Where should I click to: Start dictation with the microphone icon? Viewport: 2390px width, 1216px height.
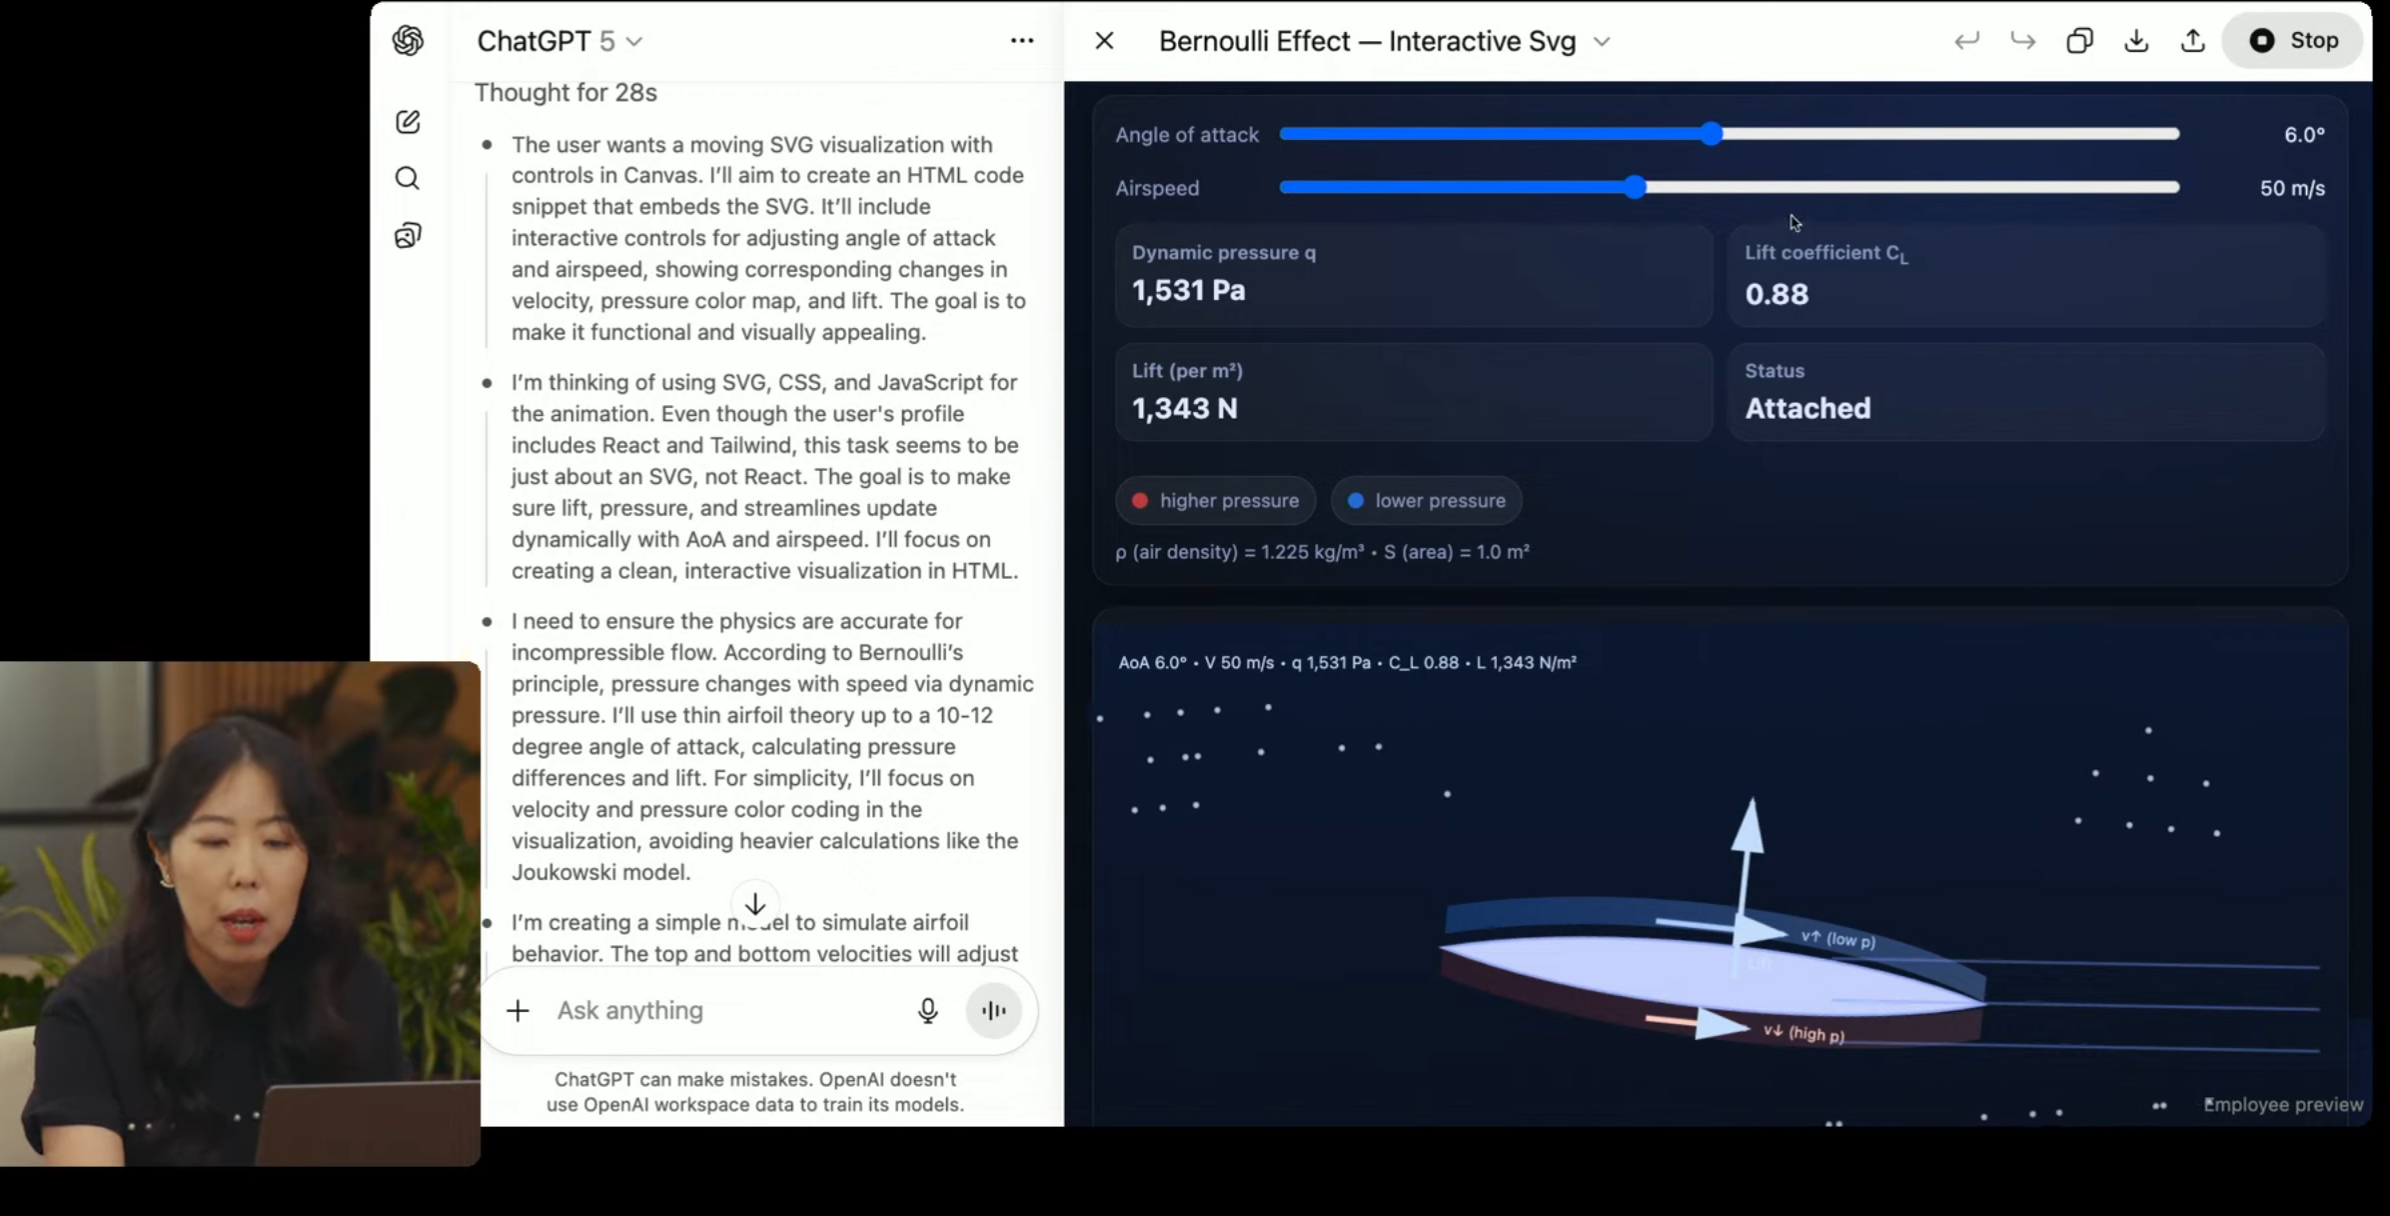(927, 1010)
